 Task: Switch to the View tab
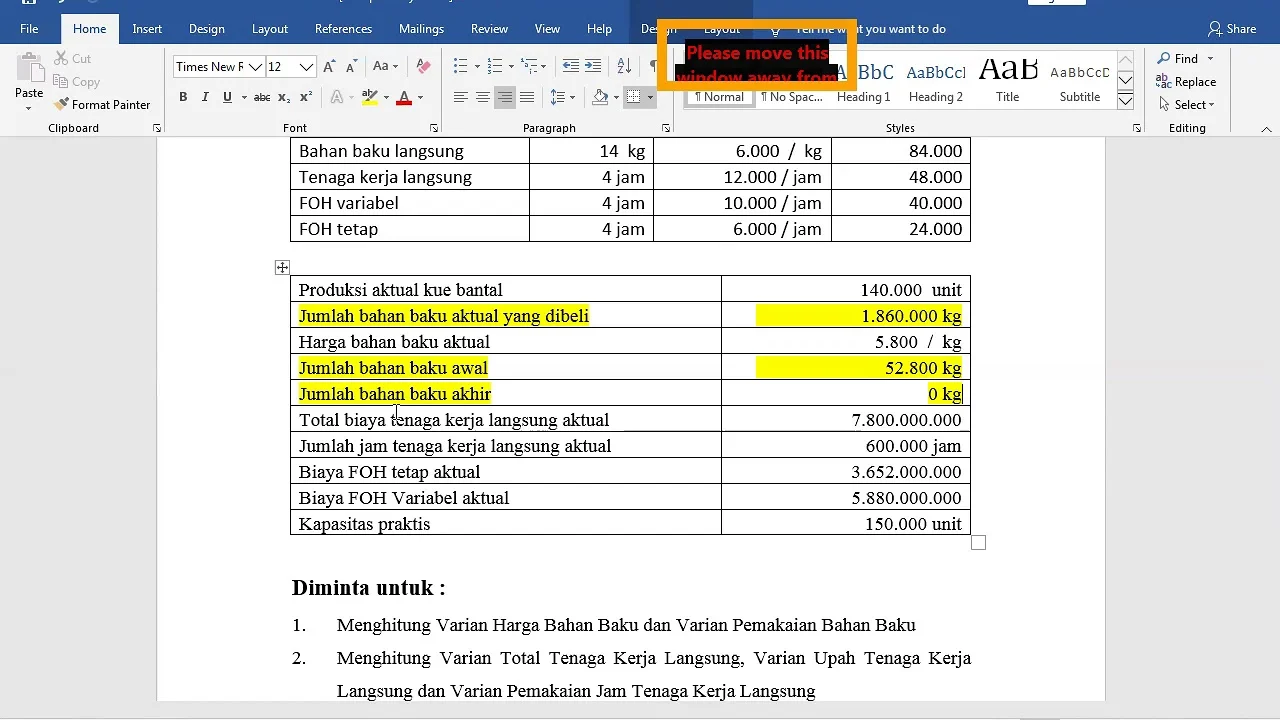(x=547, y=29)
